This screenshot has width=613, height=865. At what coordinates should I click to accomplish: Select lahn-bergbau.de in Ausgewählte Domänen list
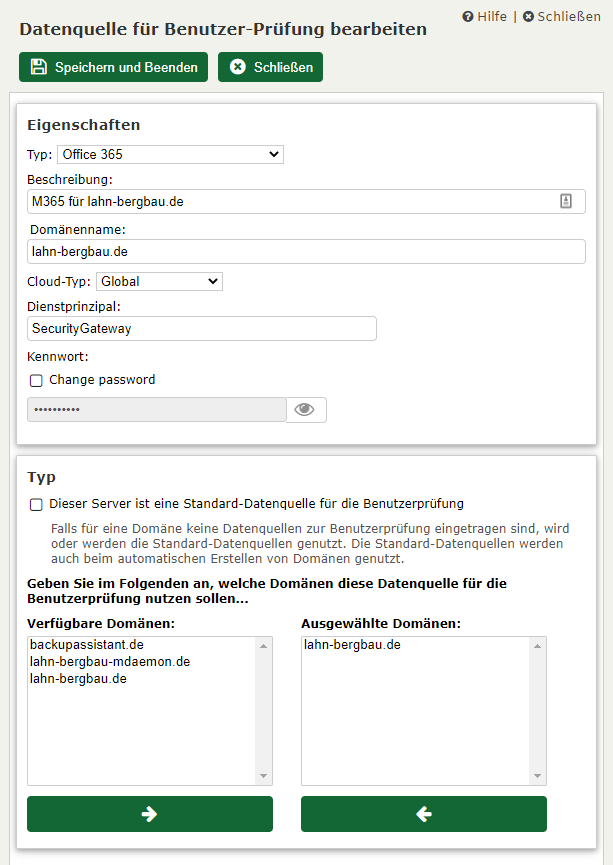click(x=352, y=645)
